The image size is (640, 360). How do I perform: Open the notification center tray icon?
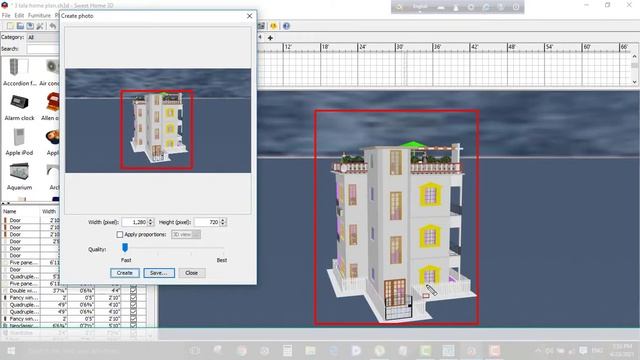tap(583, 350)
